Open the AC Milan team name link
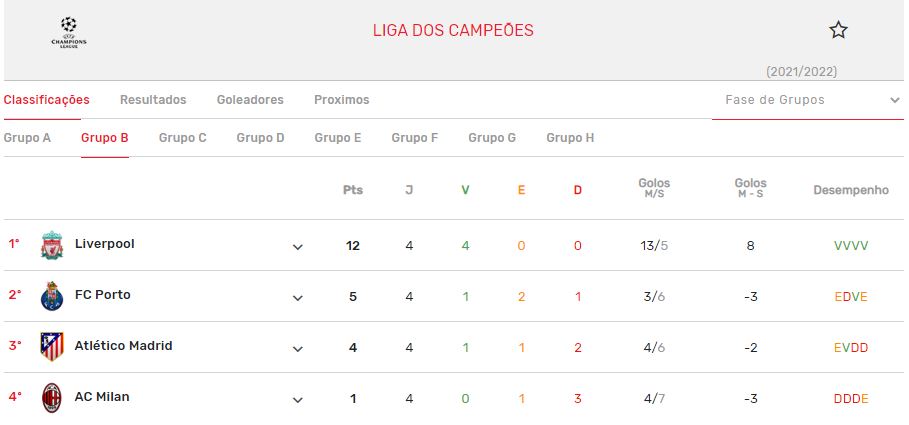 tap(102, 397)
